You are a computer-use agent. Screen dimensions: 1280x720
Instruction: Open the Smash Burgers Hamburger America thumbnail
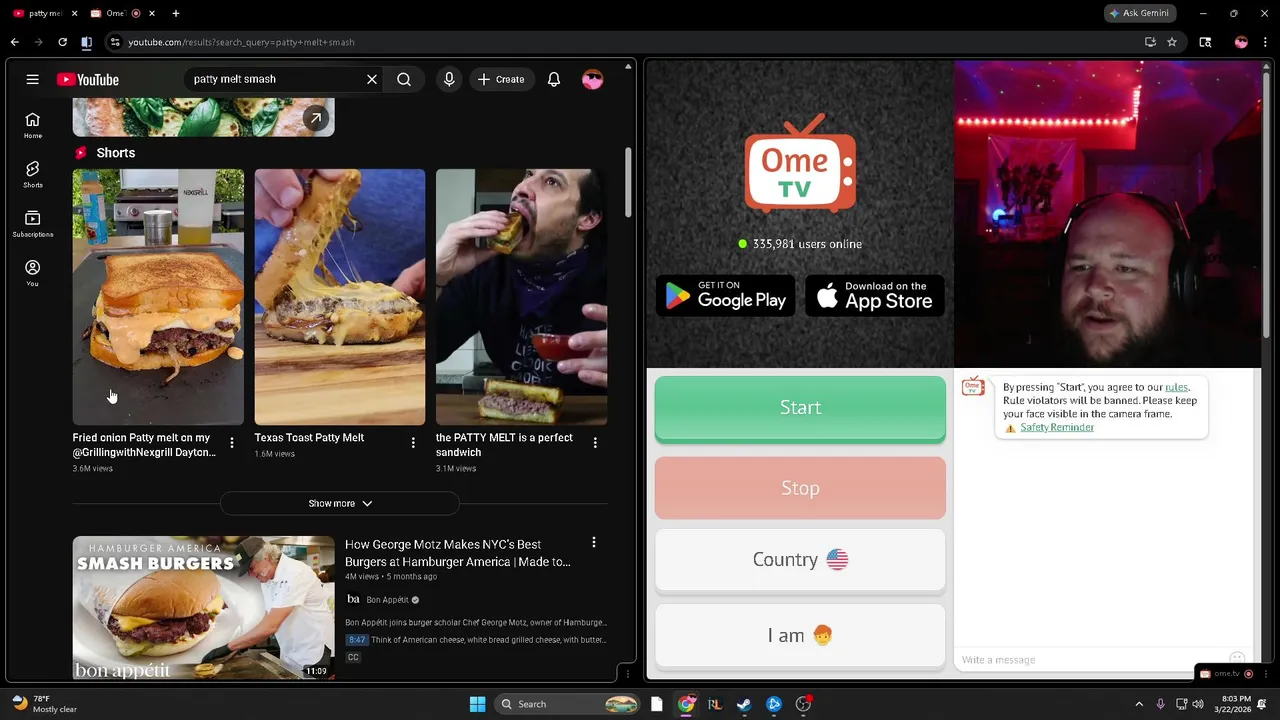204,608
